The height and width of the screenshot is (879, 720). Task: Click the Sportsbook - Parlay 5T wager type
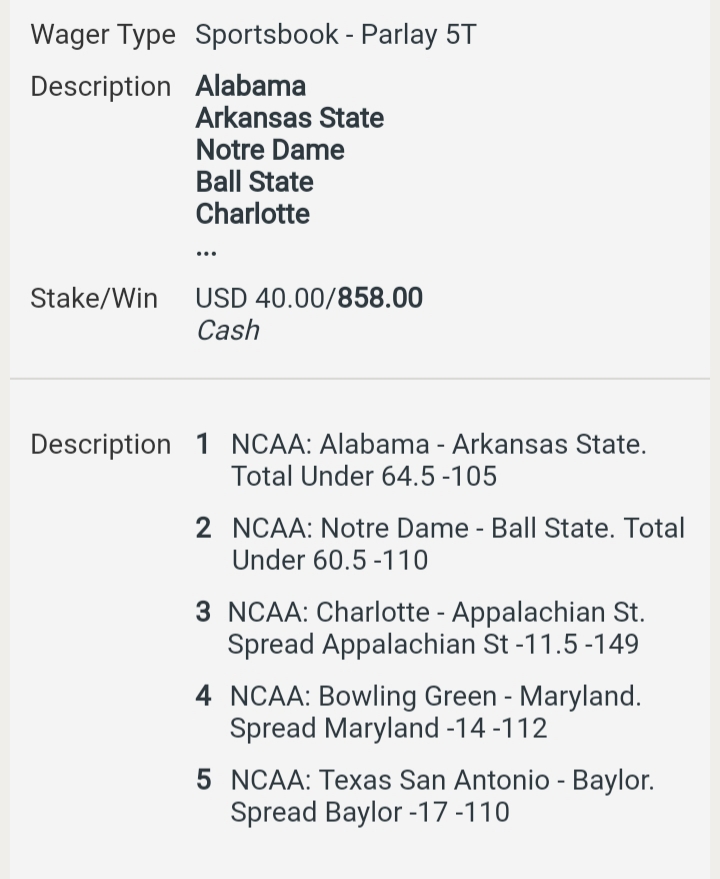pyautogui.click(x=336, y=35)
